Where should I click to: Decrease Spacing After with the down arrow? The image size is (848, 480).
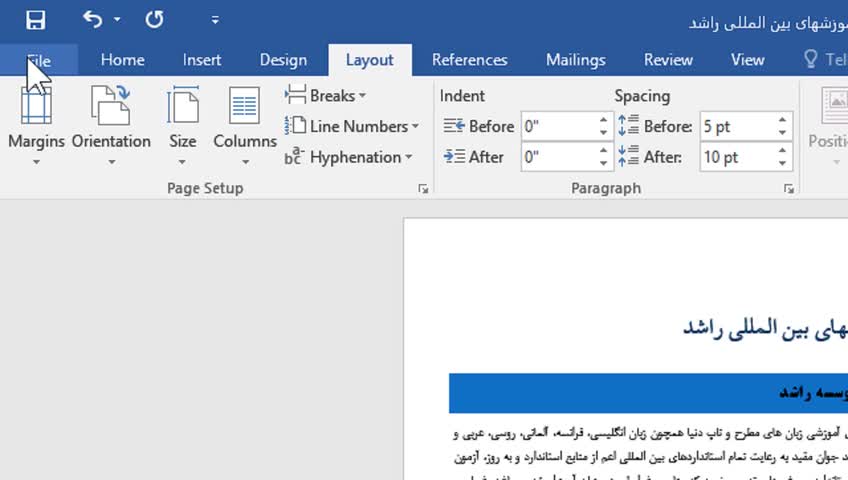coord(783,163)
